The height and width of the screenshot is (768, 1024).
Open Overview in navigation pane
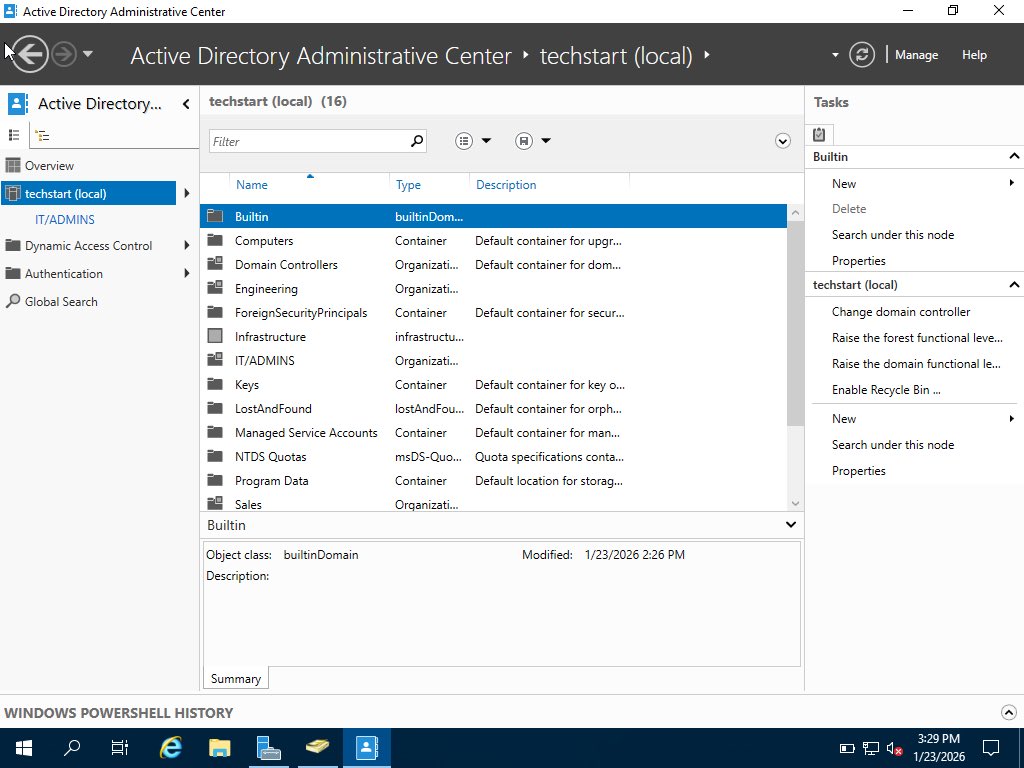[x=49, y=166]
